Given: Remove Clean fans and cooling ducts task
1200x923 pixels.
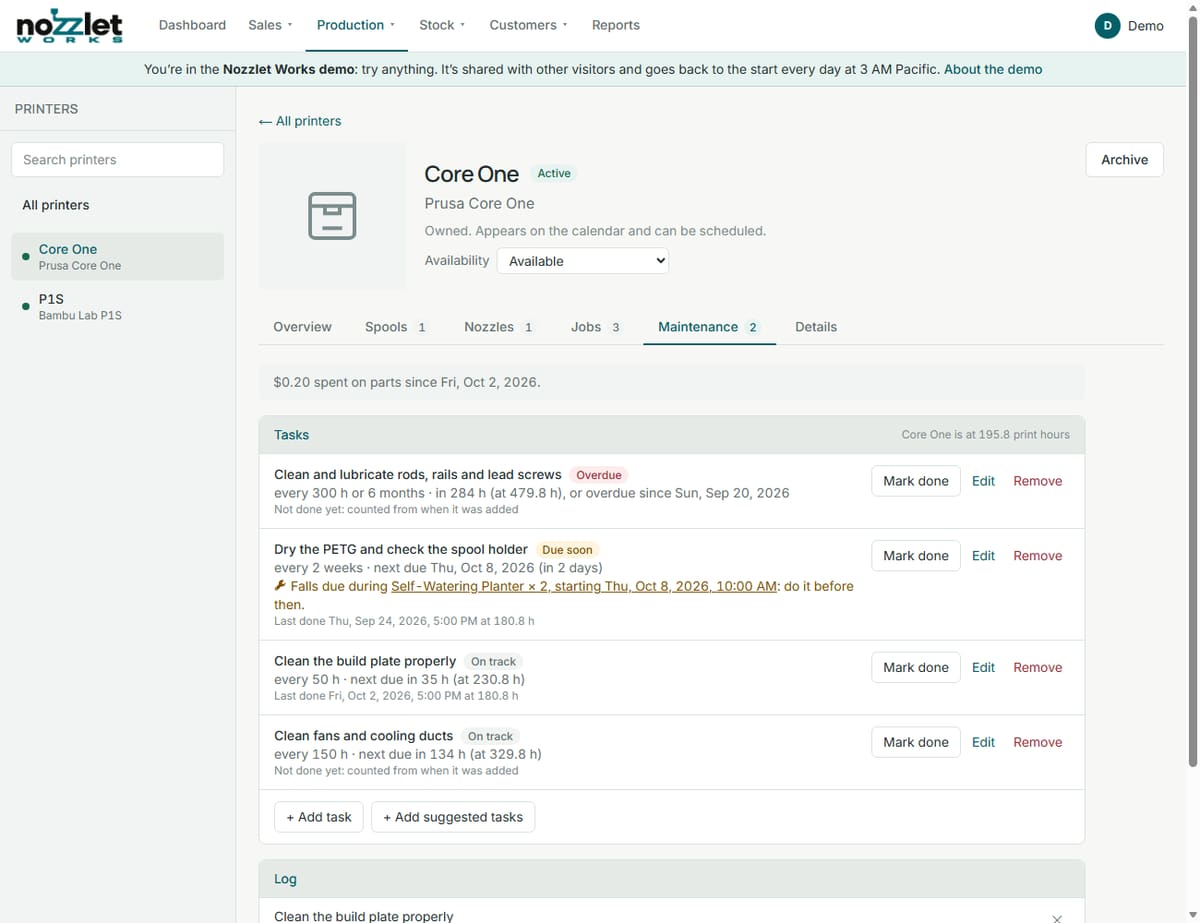Looking at the screenshot, I should tap(1038, 742).
